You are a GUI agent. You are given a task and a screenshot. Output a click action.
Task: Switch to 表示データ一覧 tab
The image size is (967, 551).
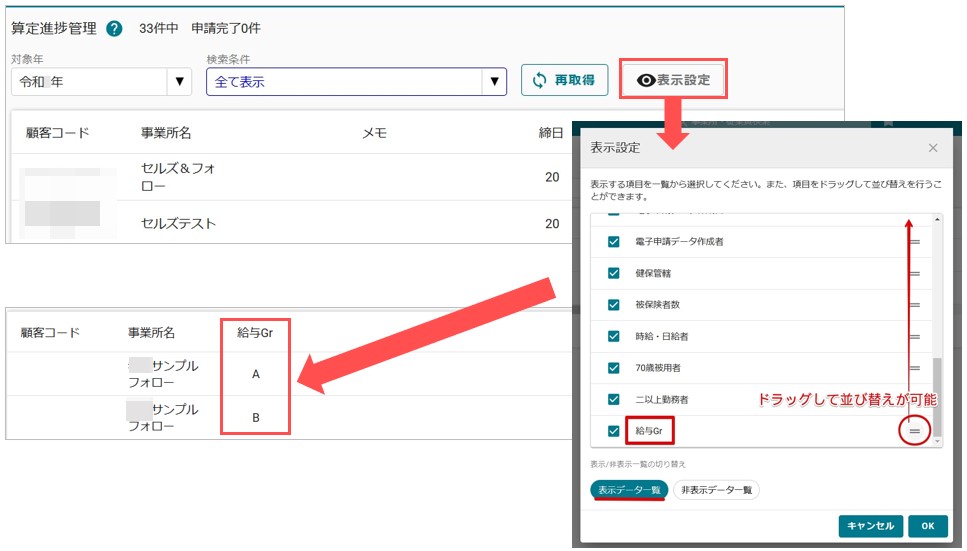628,490
